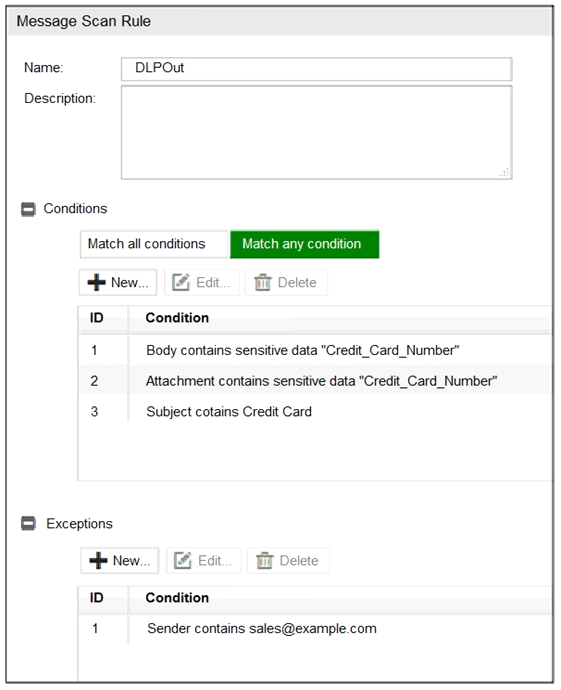This screenshot has height=690, width=561.
Task: Collapse the Conditions section
Action: click(28, 209)
